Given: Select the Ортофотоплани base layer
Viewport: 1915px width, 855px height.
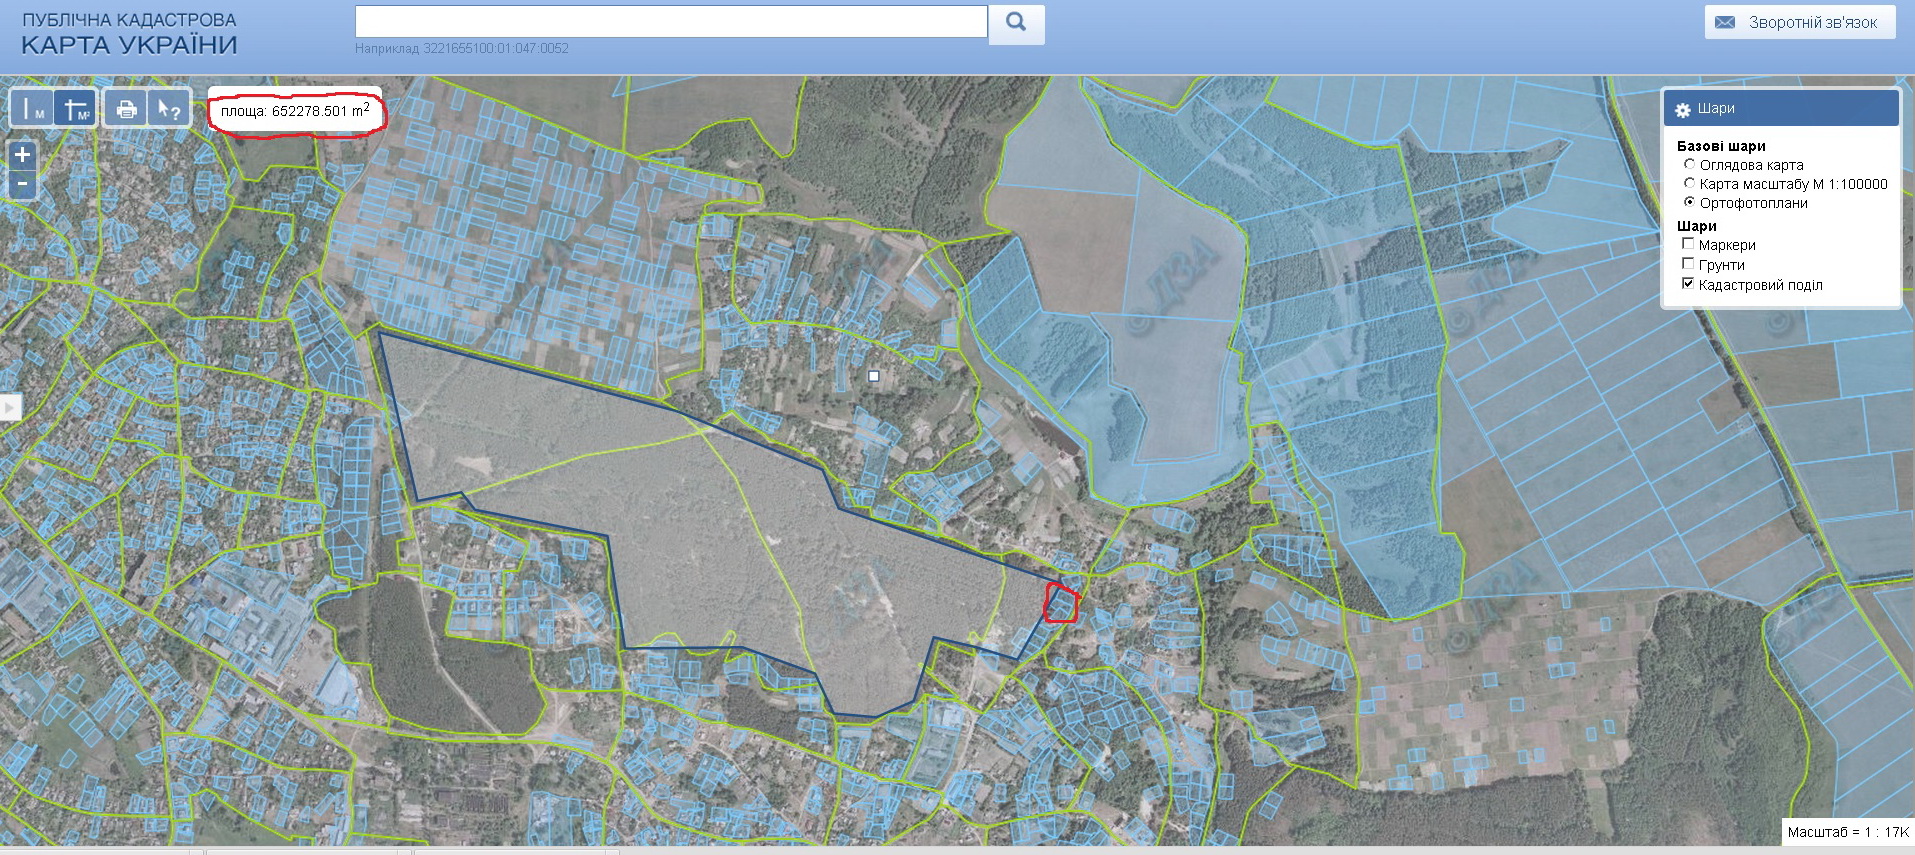Looking at the screenshot, I should click(x=1690, y=202).
